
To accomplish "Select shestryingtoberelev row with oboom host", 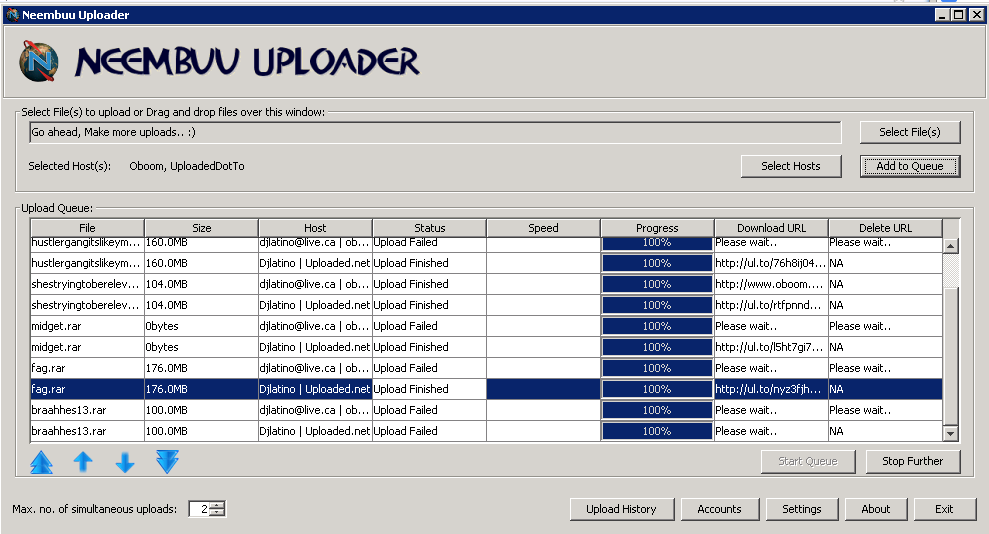I will tap(486, 284).
